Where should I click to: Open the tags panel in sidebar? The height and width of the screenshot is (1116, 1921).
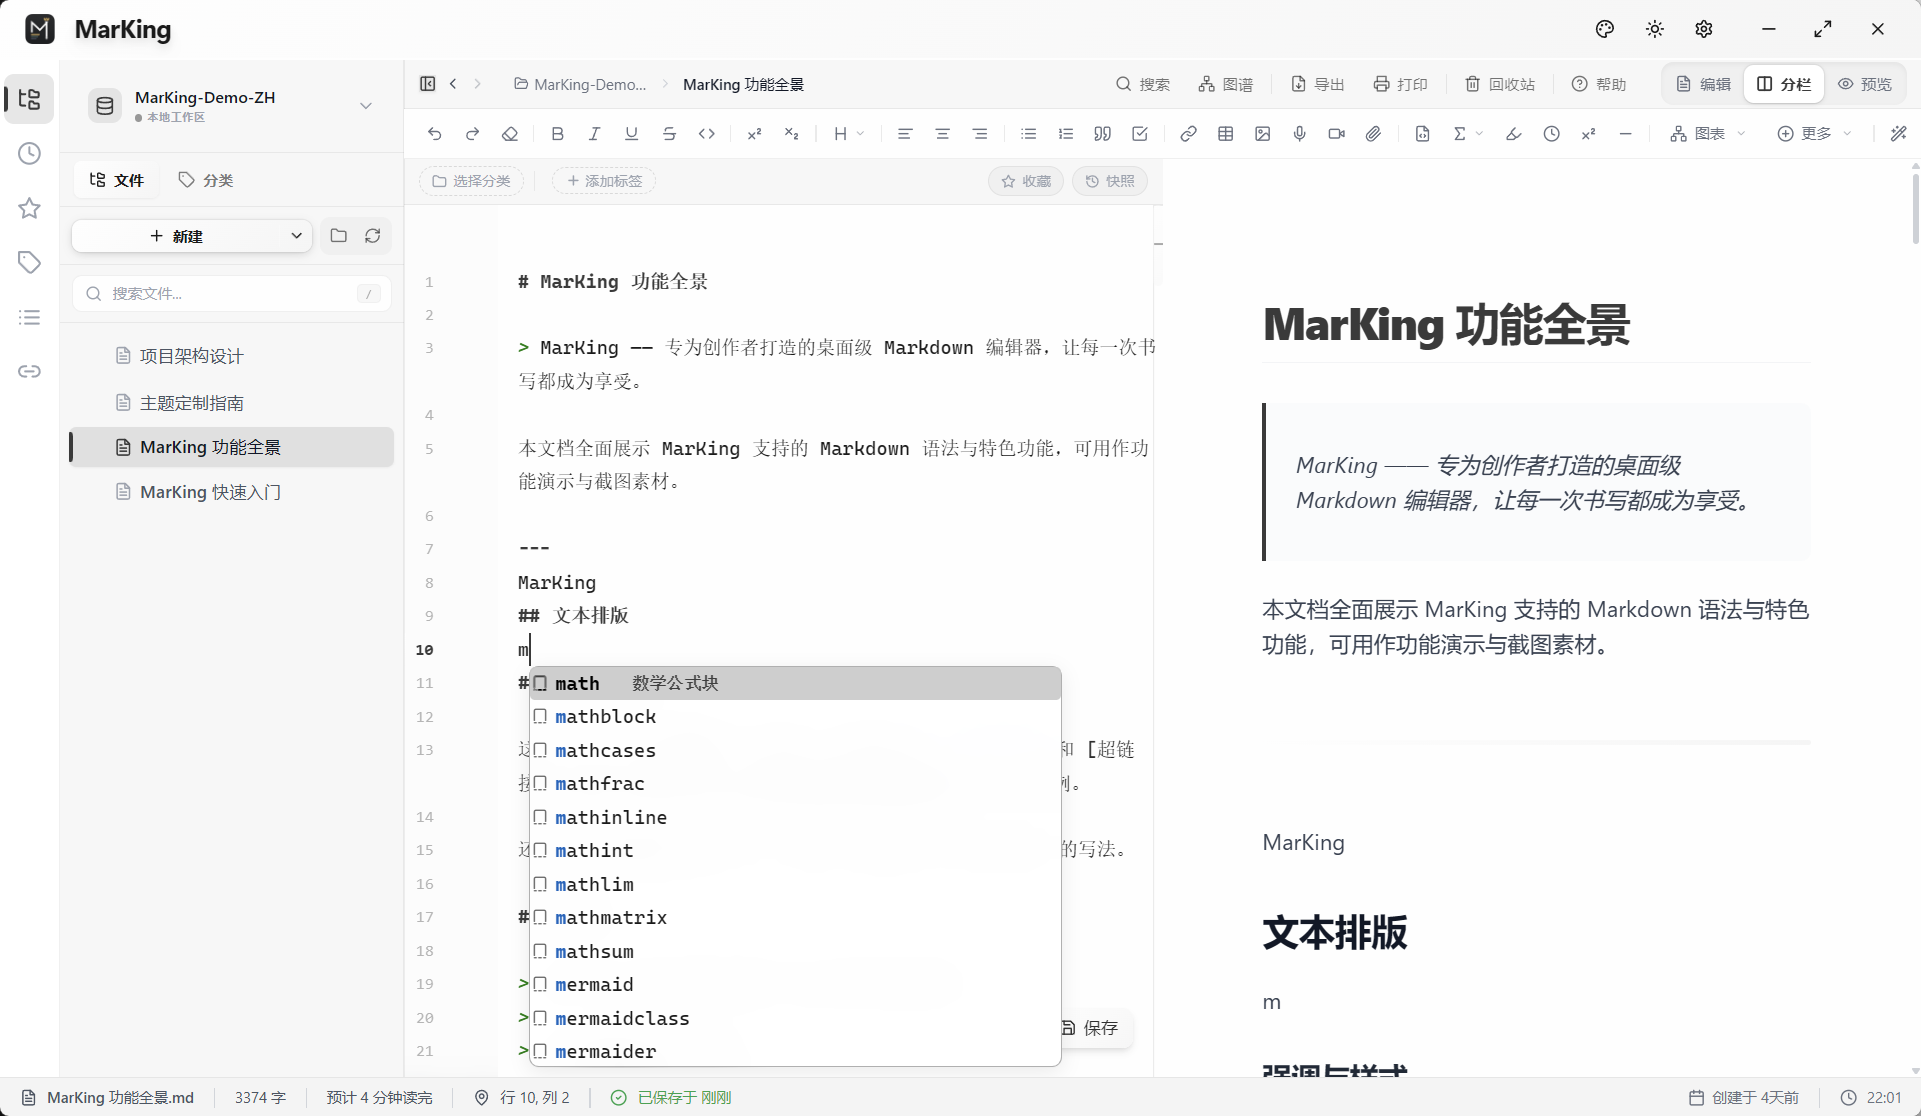pos(30,262)
